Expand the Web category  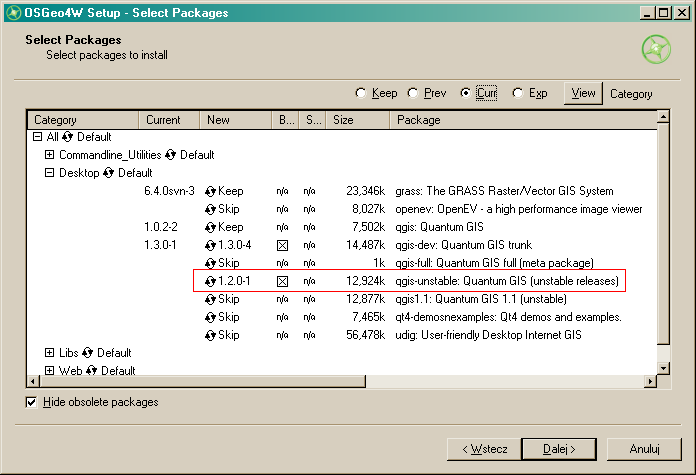point(50,370)
